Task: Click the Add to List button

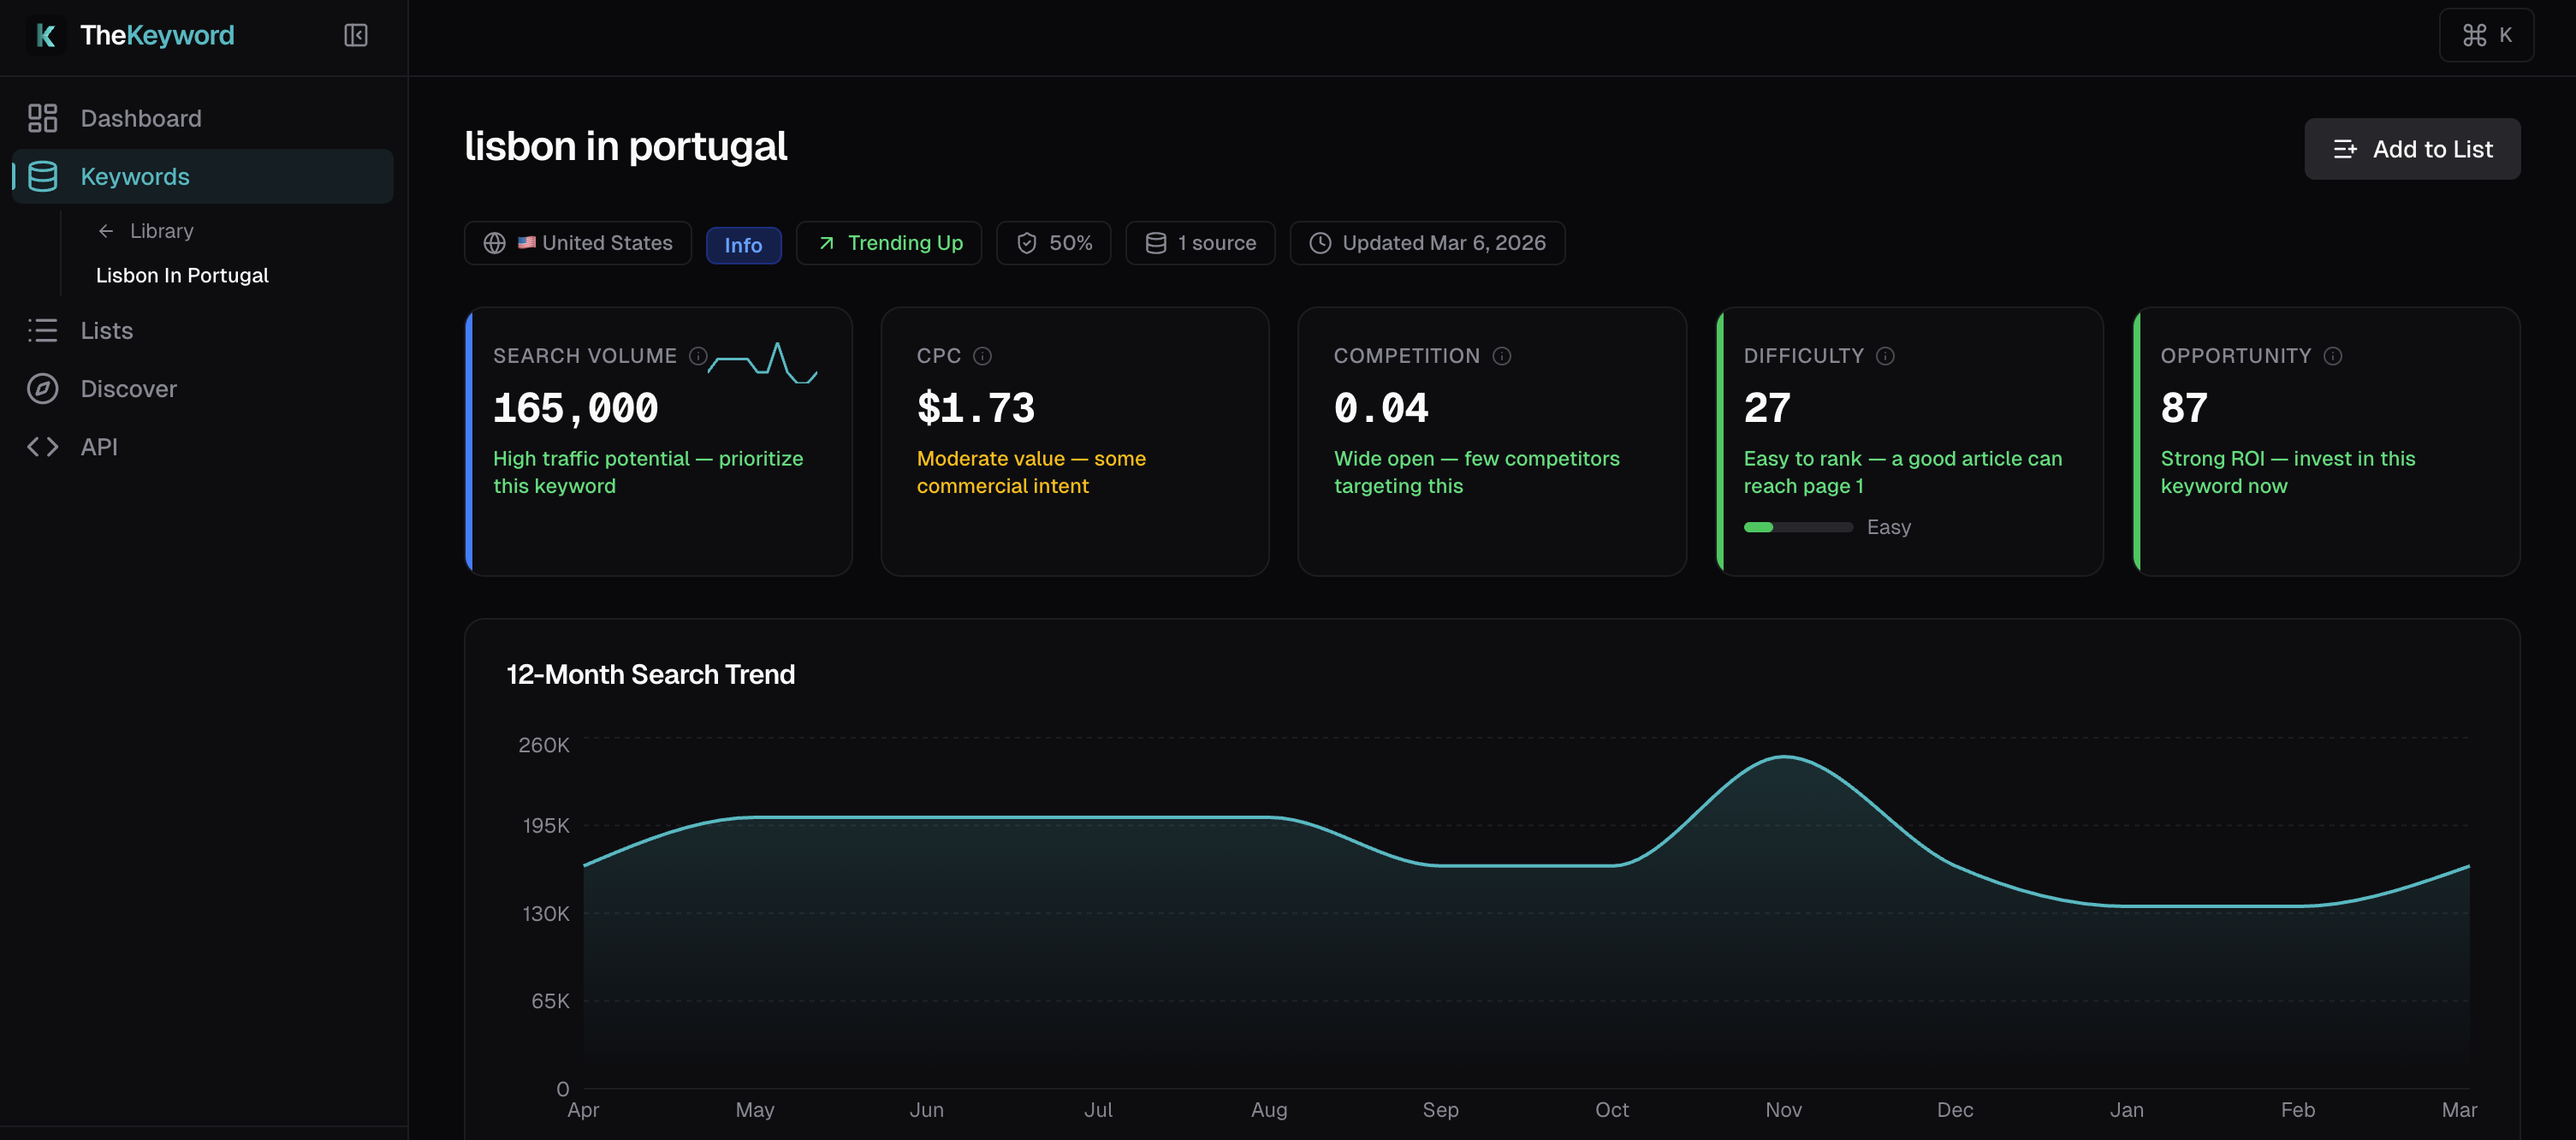Action: pos(2412,148)
